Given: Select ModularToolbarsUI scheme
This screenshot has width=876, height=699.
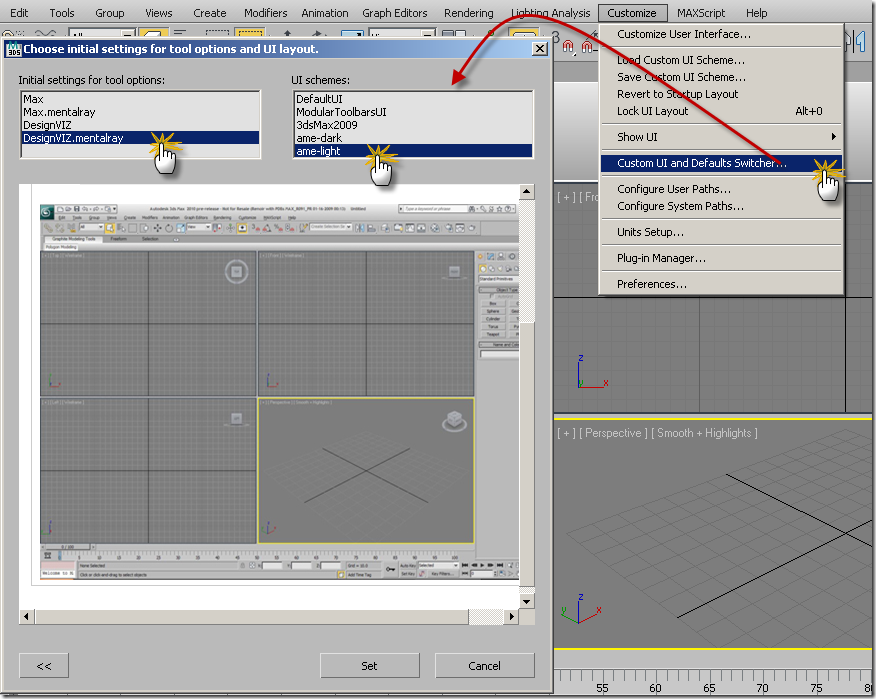Looking at the screenshot, I should [x=413, y=112].
